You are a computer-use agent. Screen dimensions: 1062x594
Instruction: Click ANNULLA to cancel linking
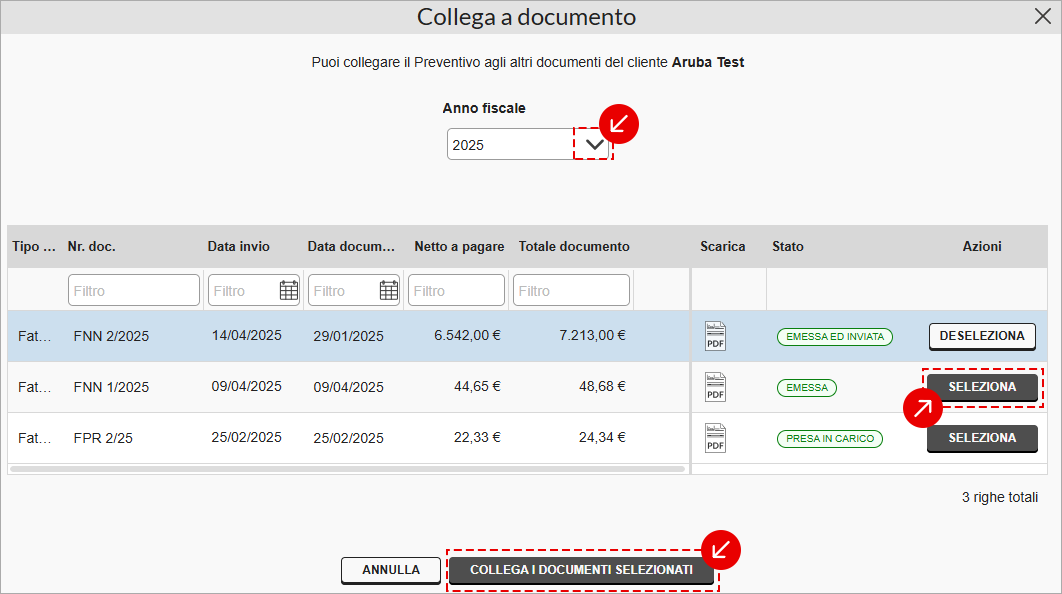pos(391,570)
